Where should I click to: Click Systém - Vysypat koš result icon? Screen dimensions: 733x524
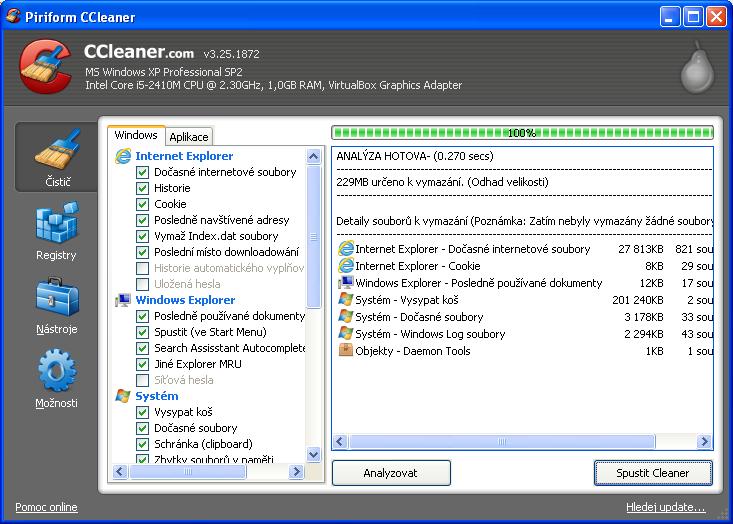tap(346, 300)
